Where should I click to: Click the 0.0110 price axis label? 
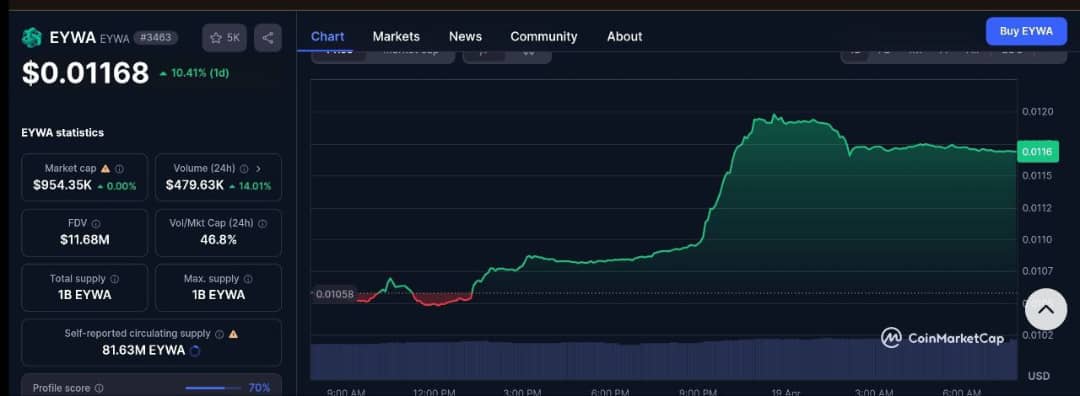tap(1037, 240)
